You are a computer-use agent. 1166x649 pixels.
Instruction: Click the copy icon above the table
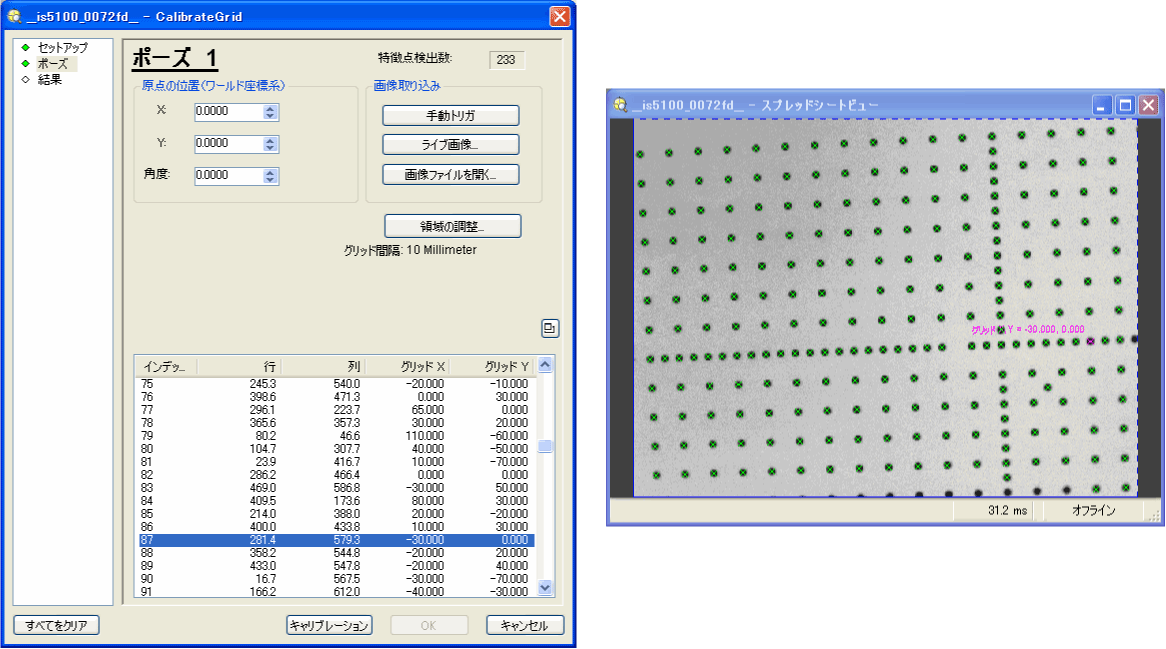pos(550,327)
